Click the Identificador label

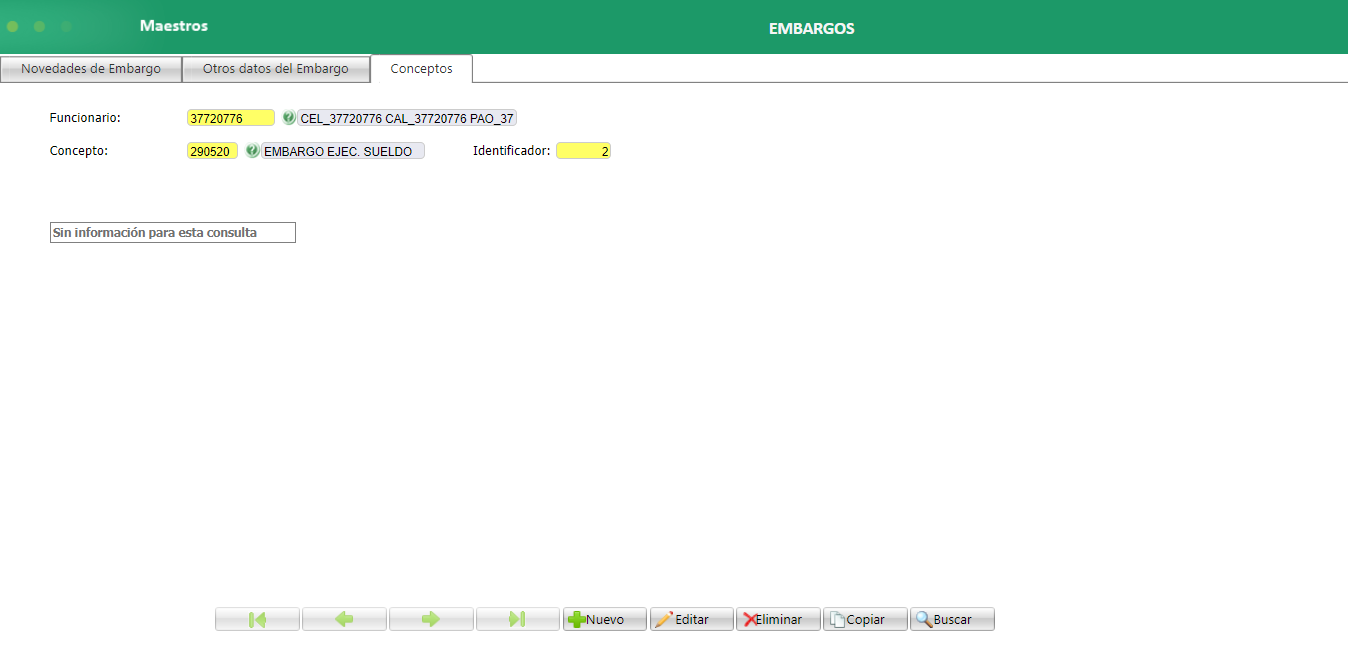click(511, 151)
